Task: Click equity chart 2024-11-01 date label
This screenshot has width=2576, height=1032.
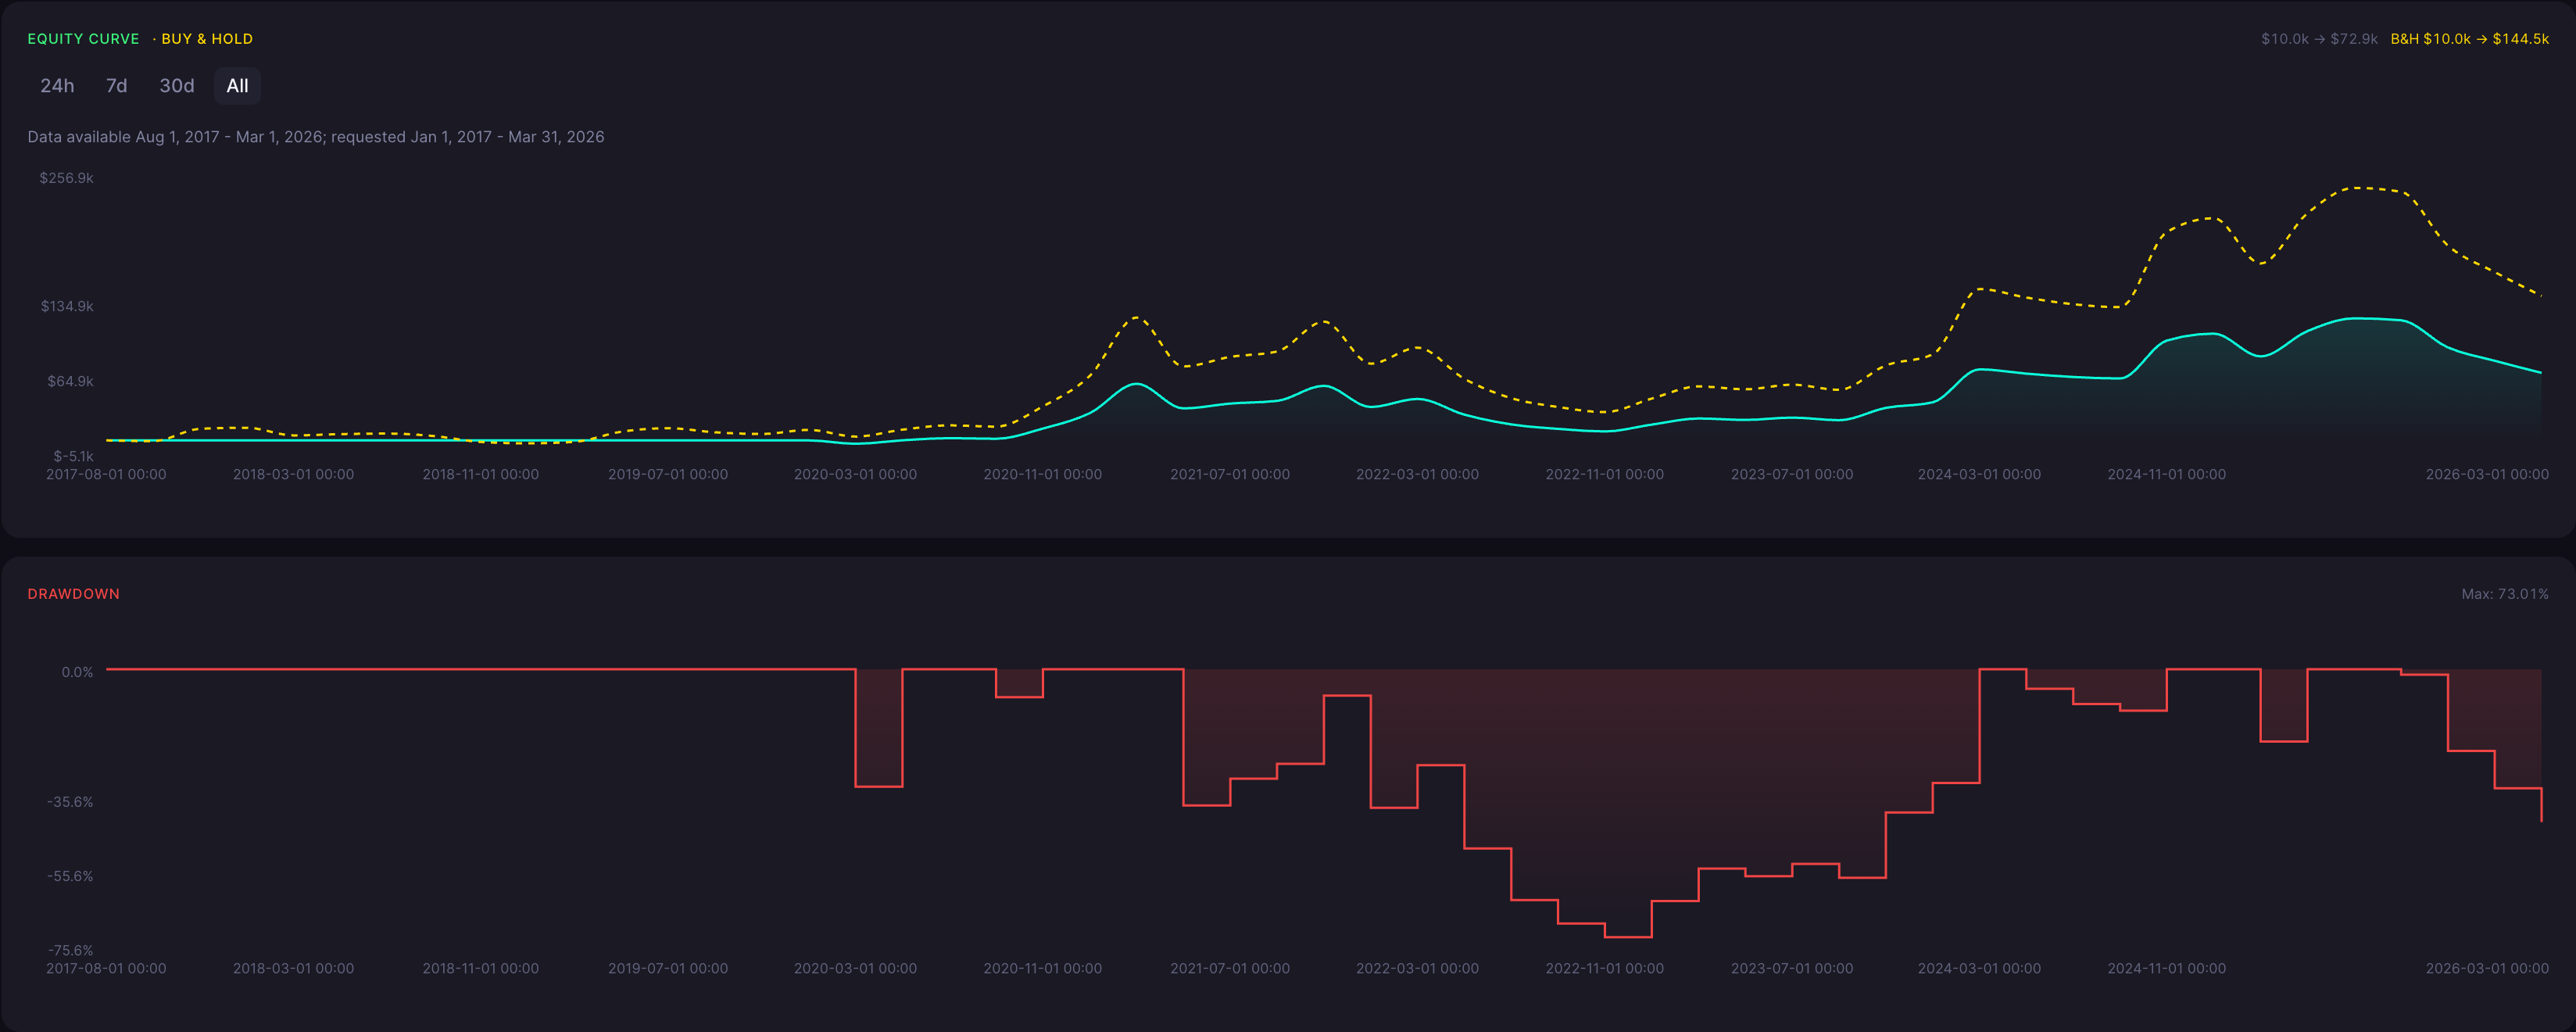Action: [x=2166, y=474]
